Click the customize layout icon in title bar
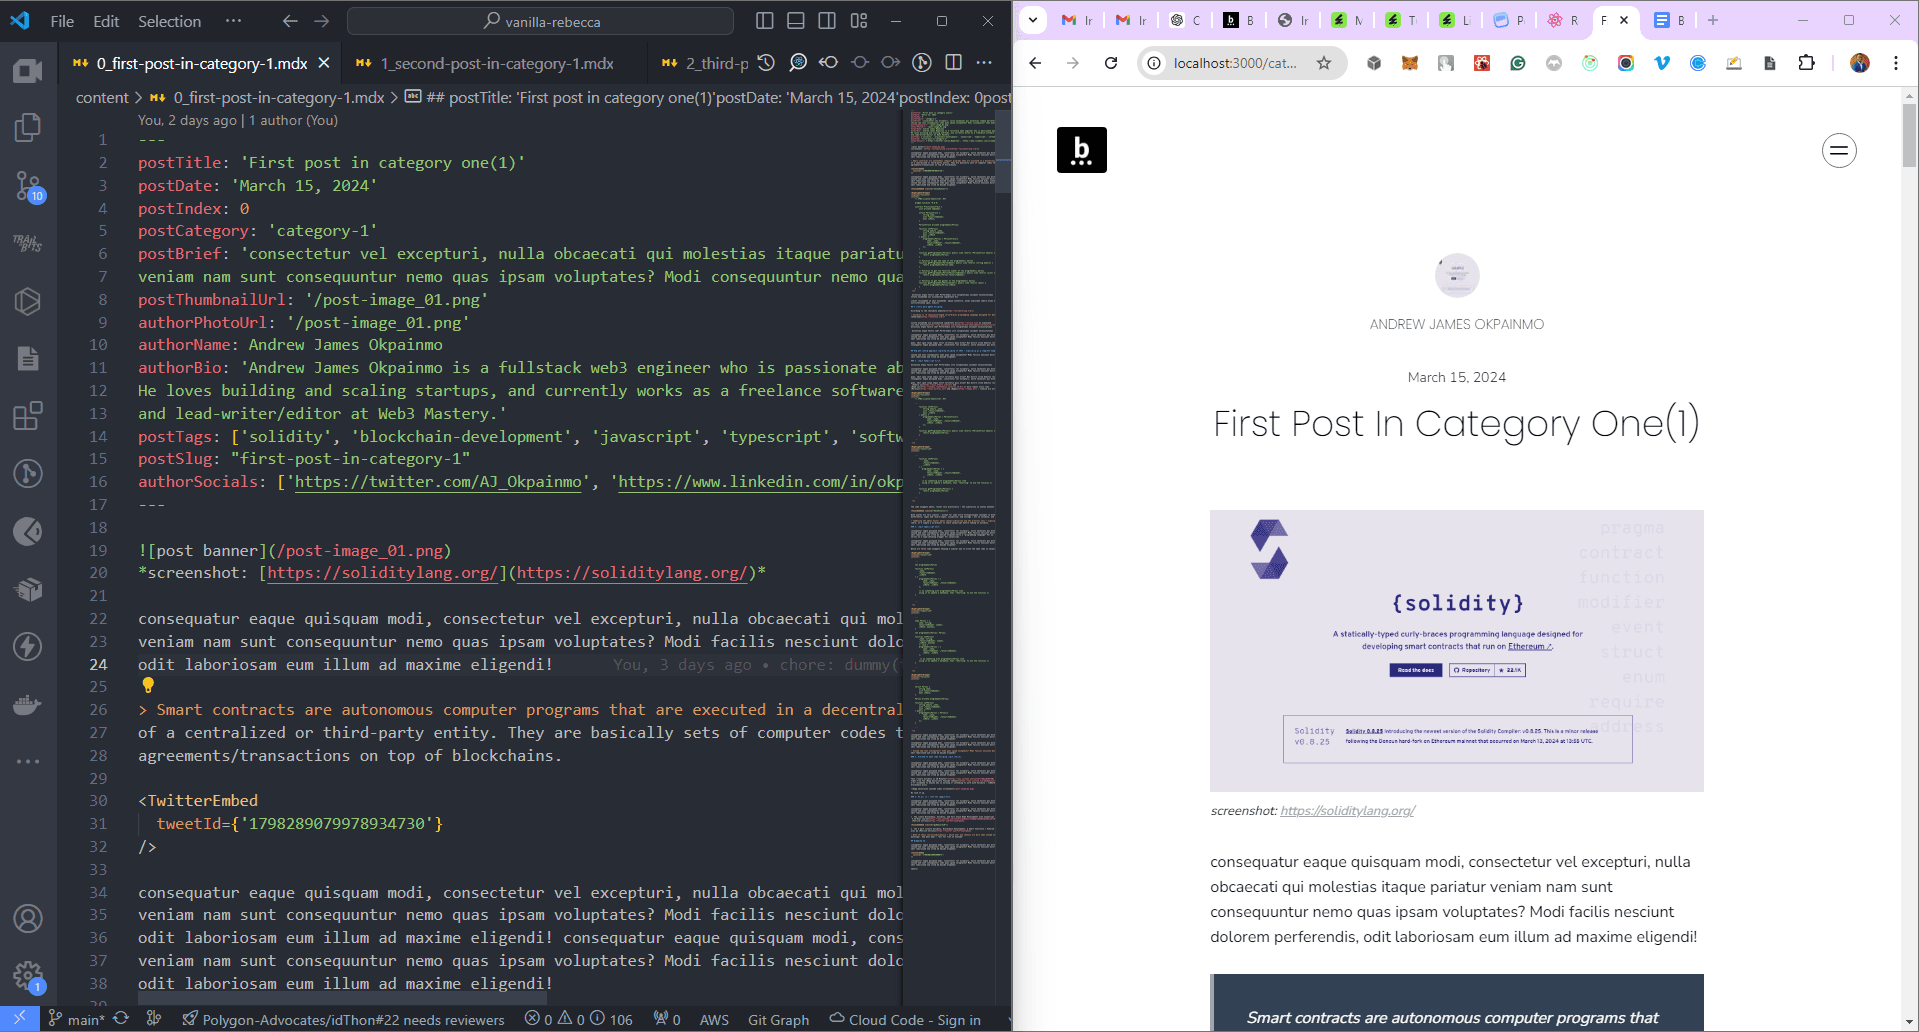The image size is (1919, 1032). pyautogui.click(x=859, y=21)
